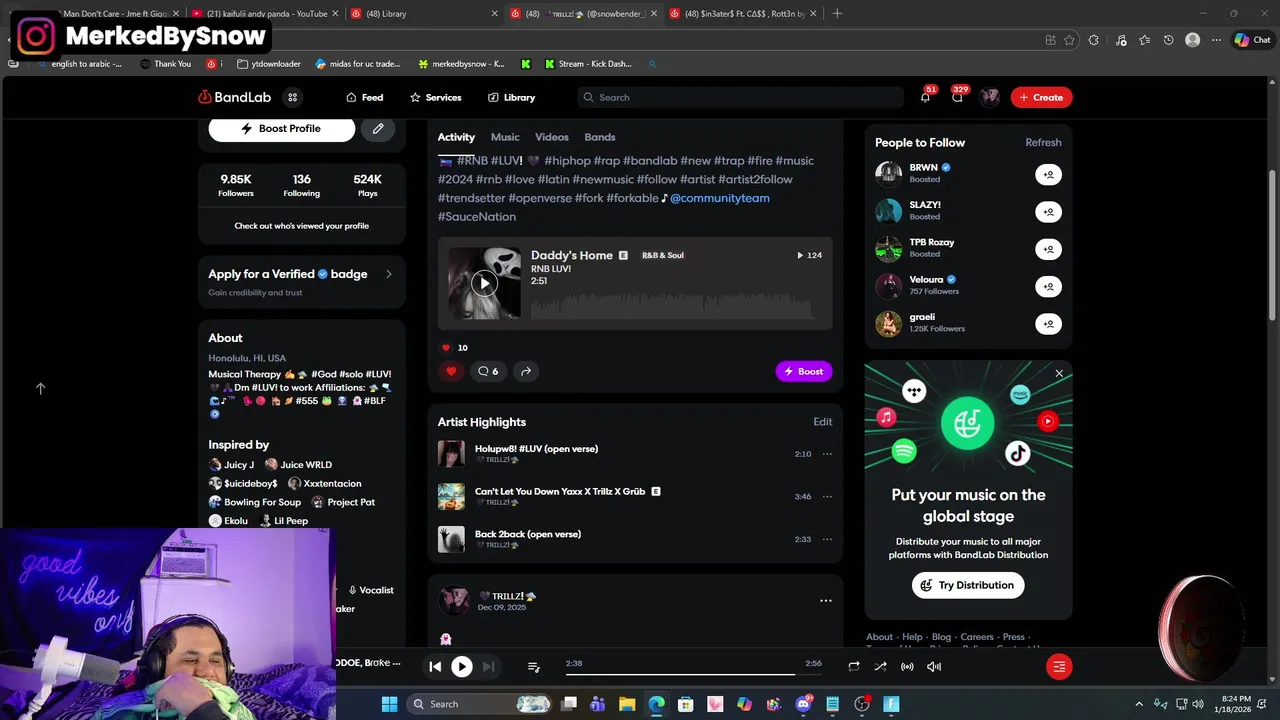
Task: Open Copilot Chat in browser toolbar
Action: click(x=1255, y=40)
